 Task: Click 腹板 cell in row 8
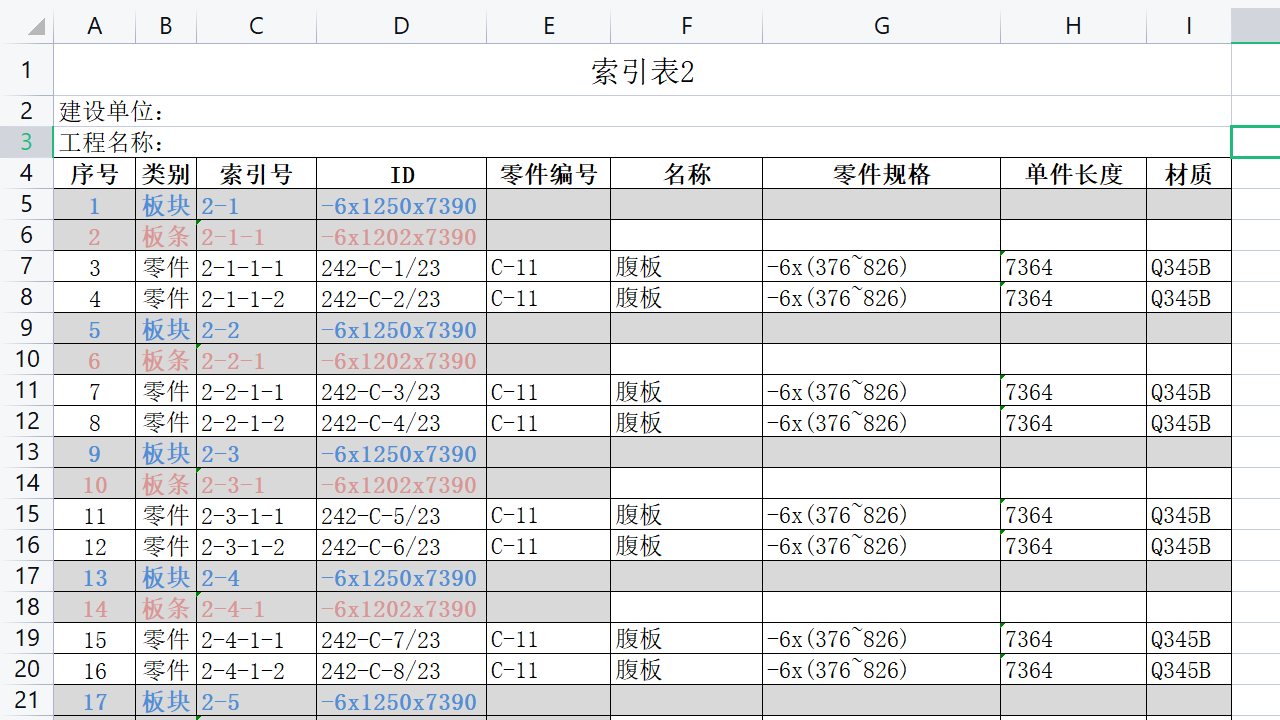point(687,298)
